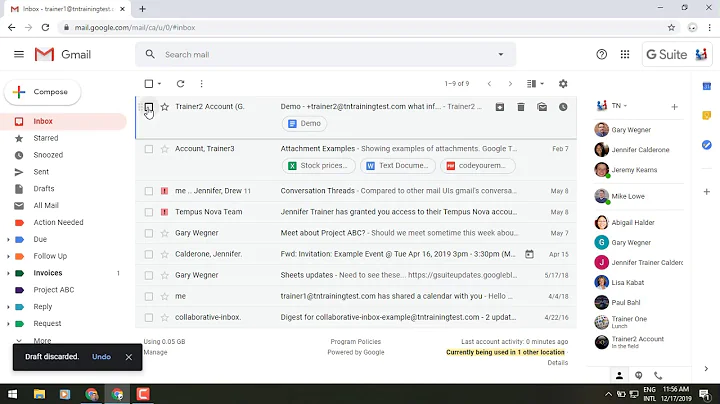Refresh the inbox mail list
Viewport: 720px width, 404px height.
point(180,84)
